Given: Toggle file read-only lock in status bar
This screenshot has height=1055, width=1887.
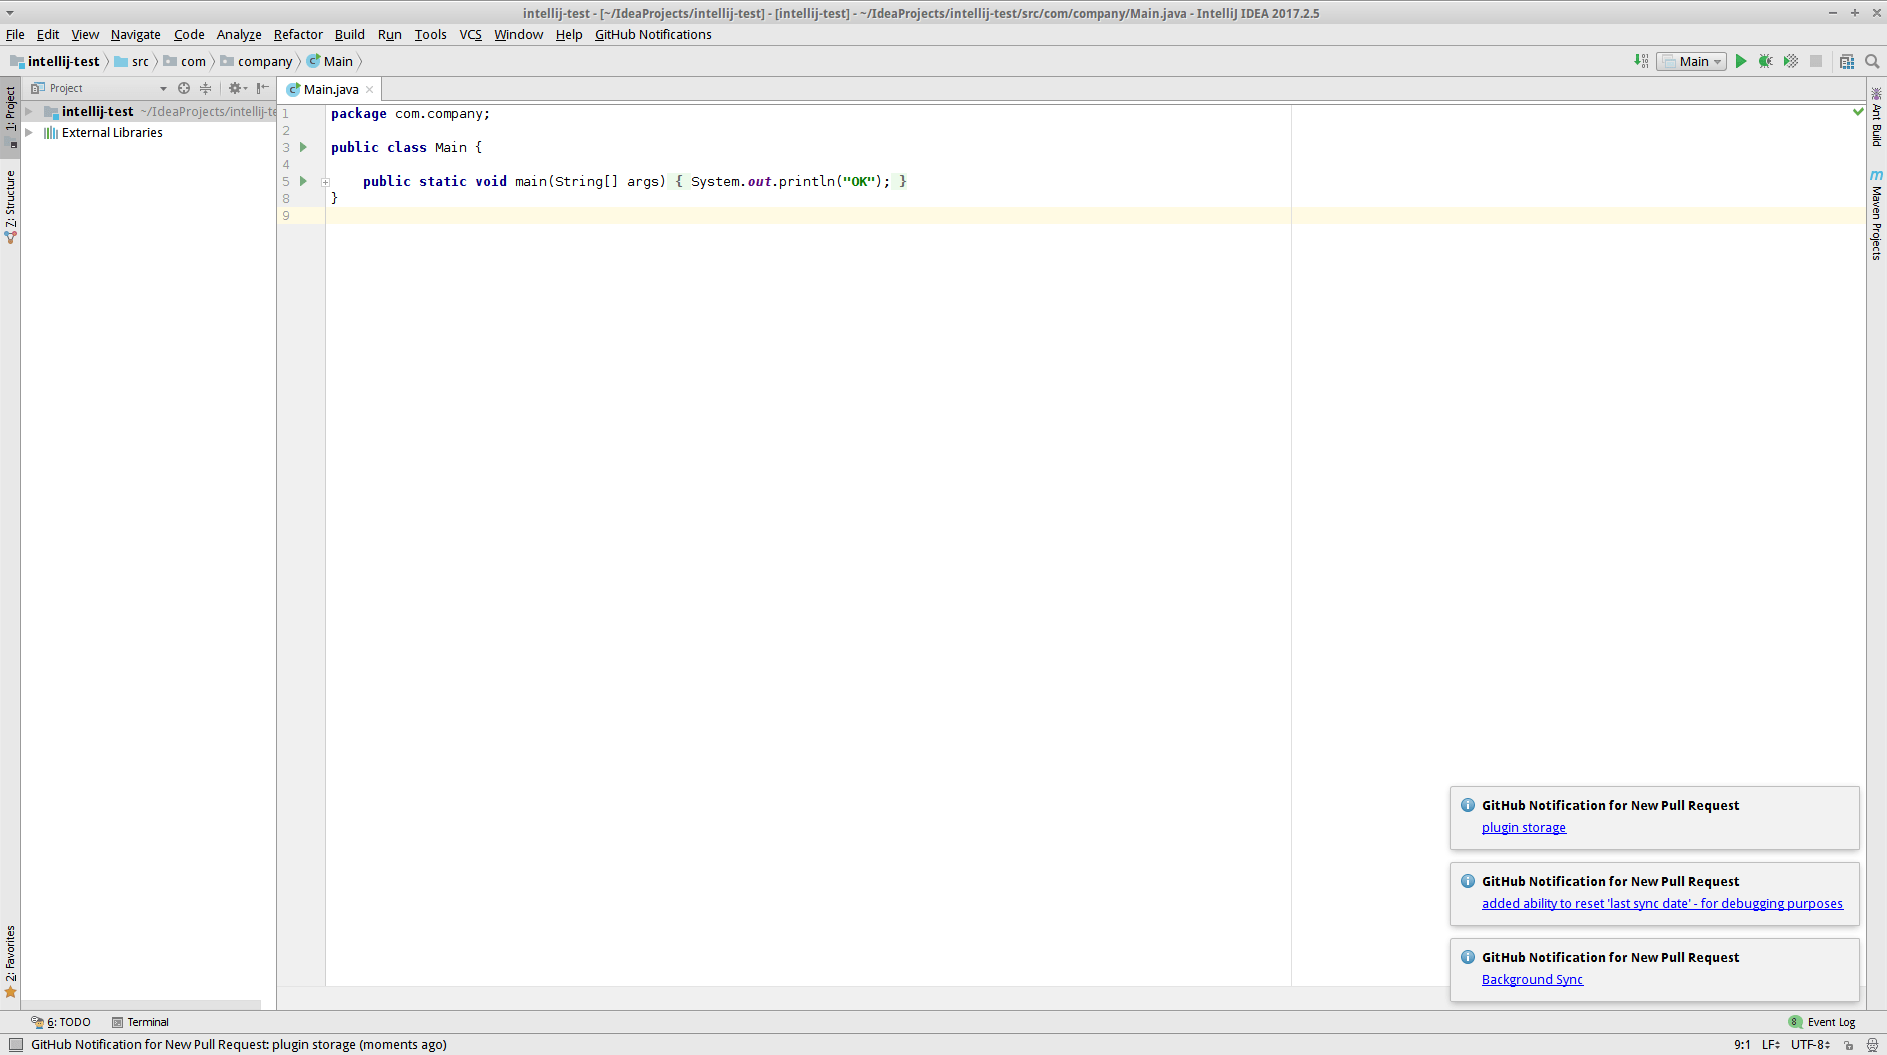Looking at the screenshot, I should (1850, 1044).
